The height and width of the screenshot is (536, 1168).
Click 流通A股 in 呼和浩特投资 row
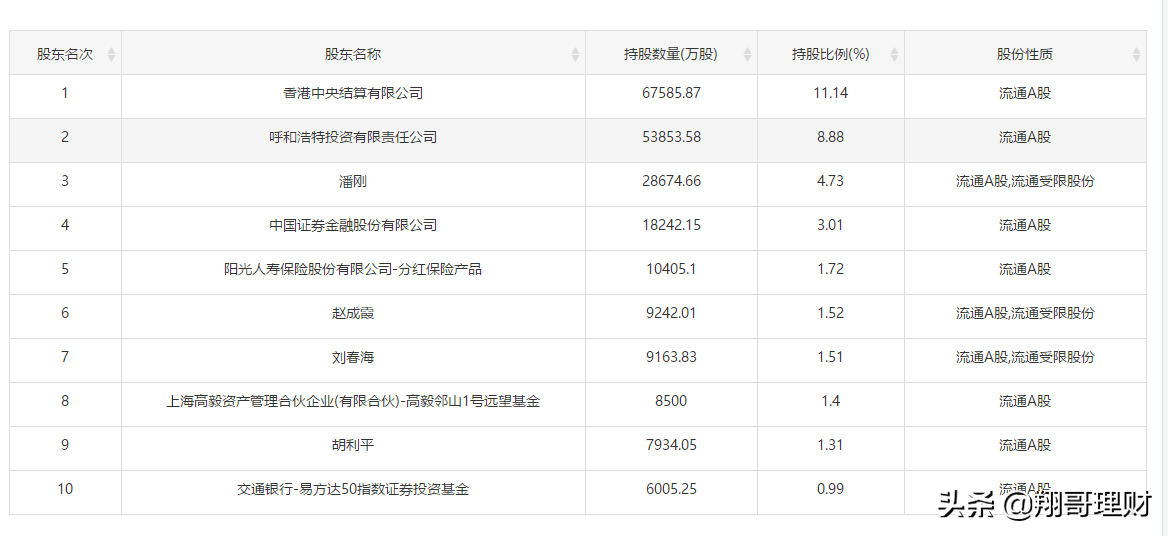[x=1025, y=137]
